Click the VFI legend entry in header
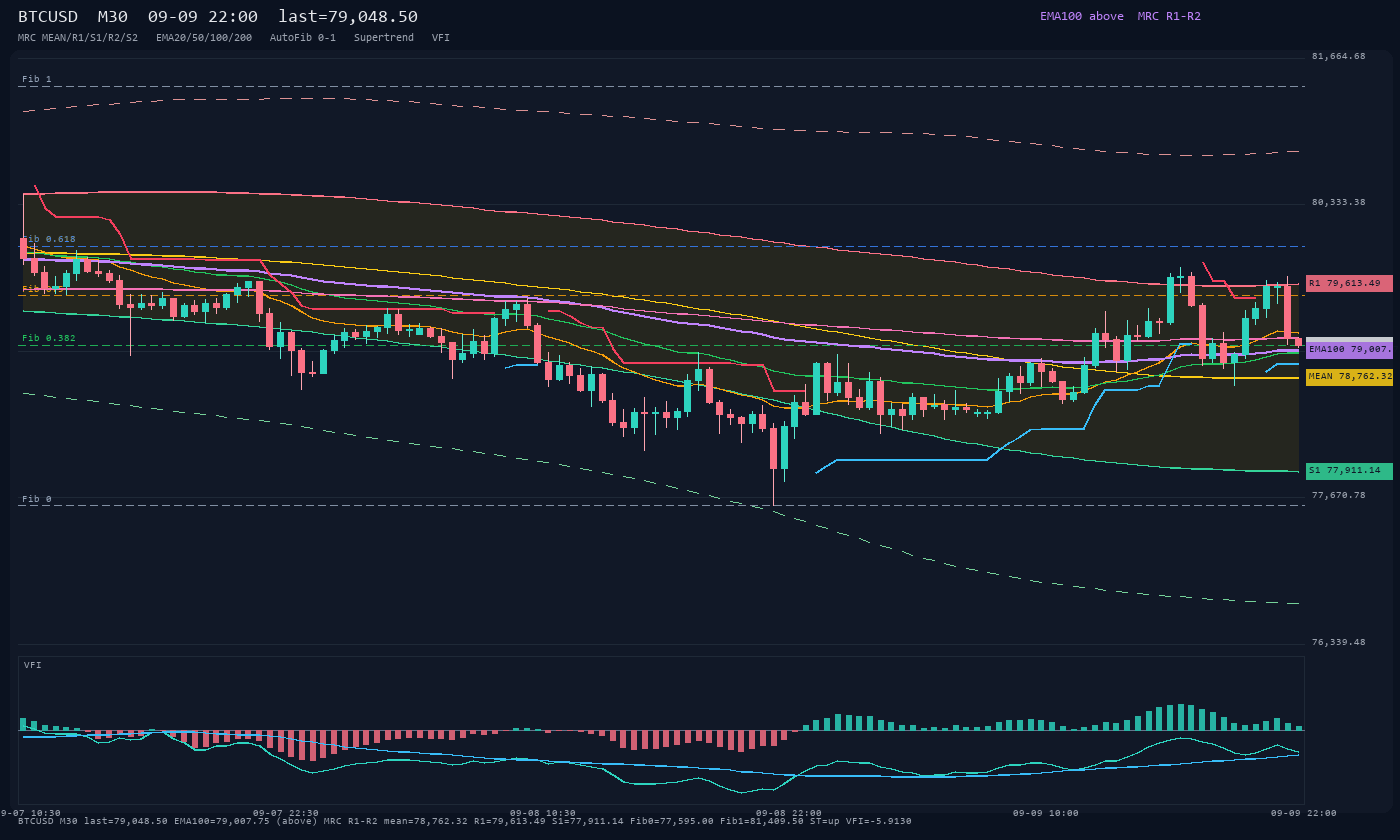Viewport: 1400px width, 840px height. tap(441, 37)
